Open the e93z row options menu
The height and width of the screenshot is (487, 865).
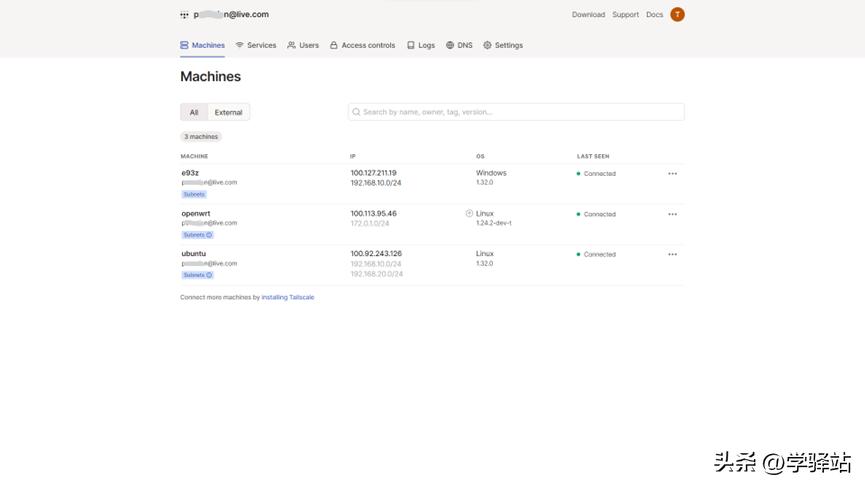tap(672, 174)
